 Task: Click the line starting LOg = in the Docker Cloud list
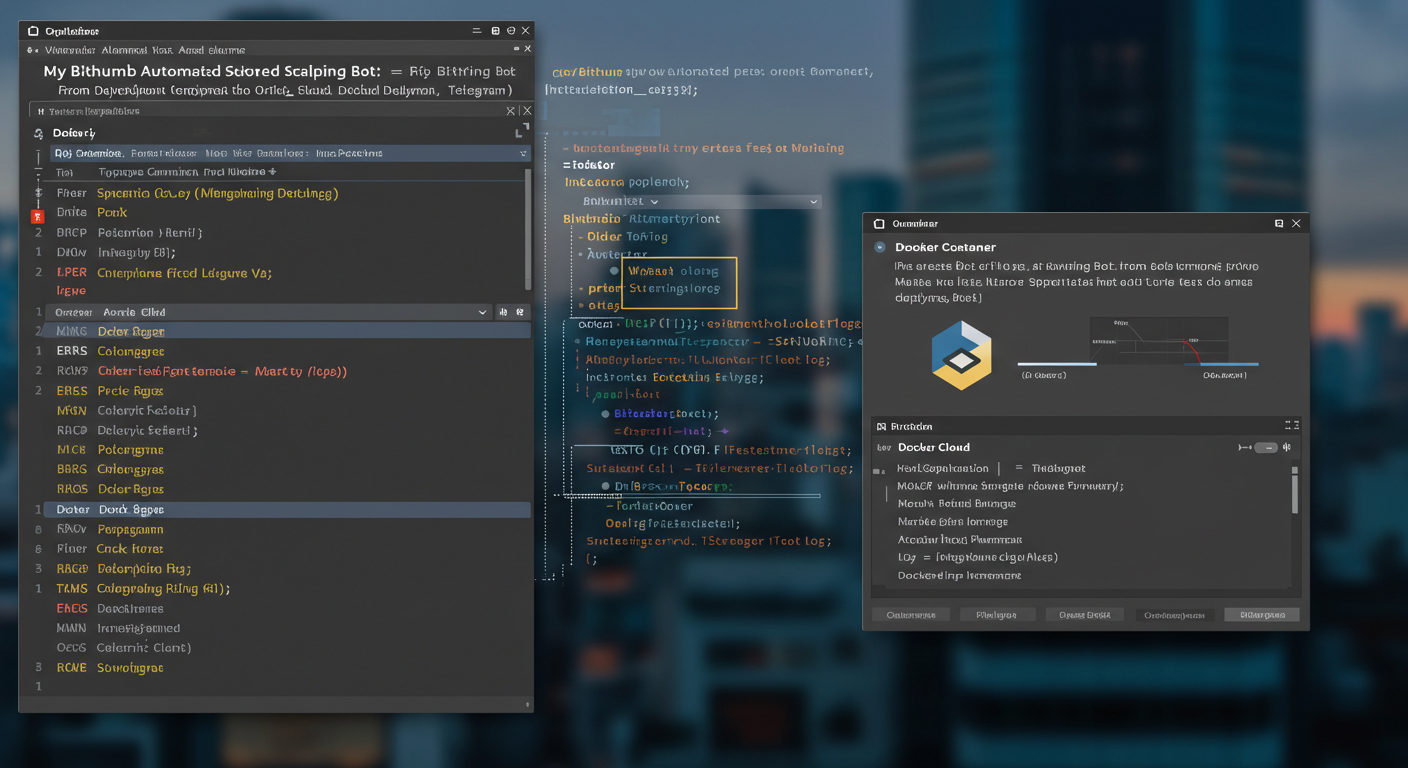coord(977,557)
